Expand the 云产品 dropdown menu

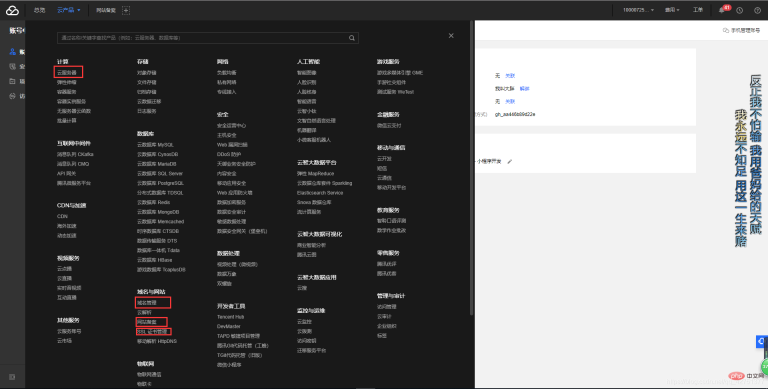coord(68,10)
